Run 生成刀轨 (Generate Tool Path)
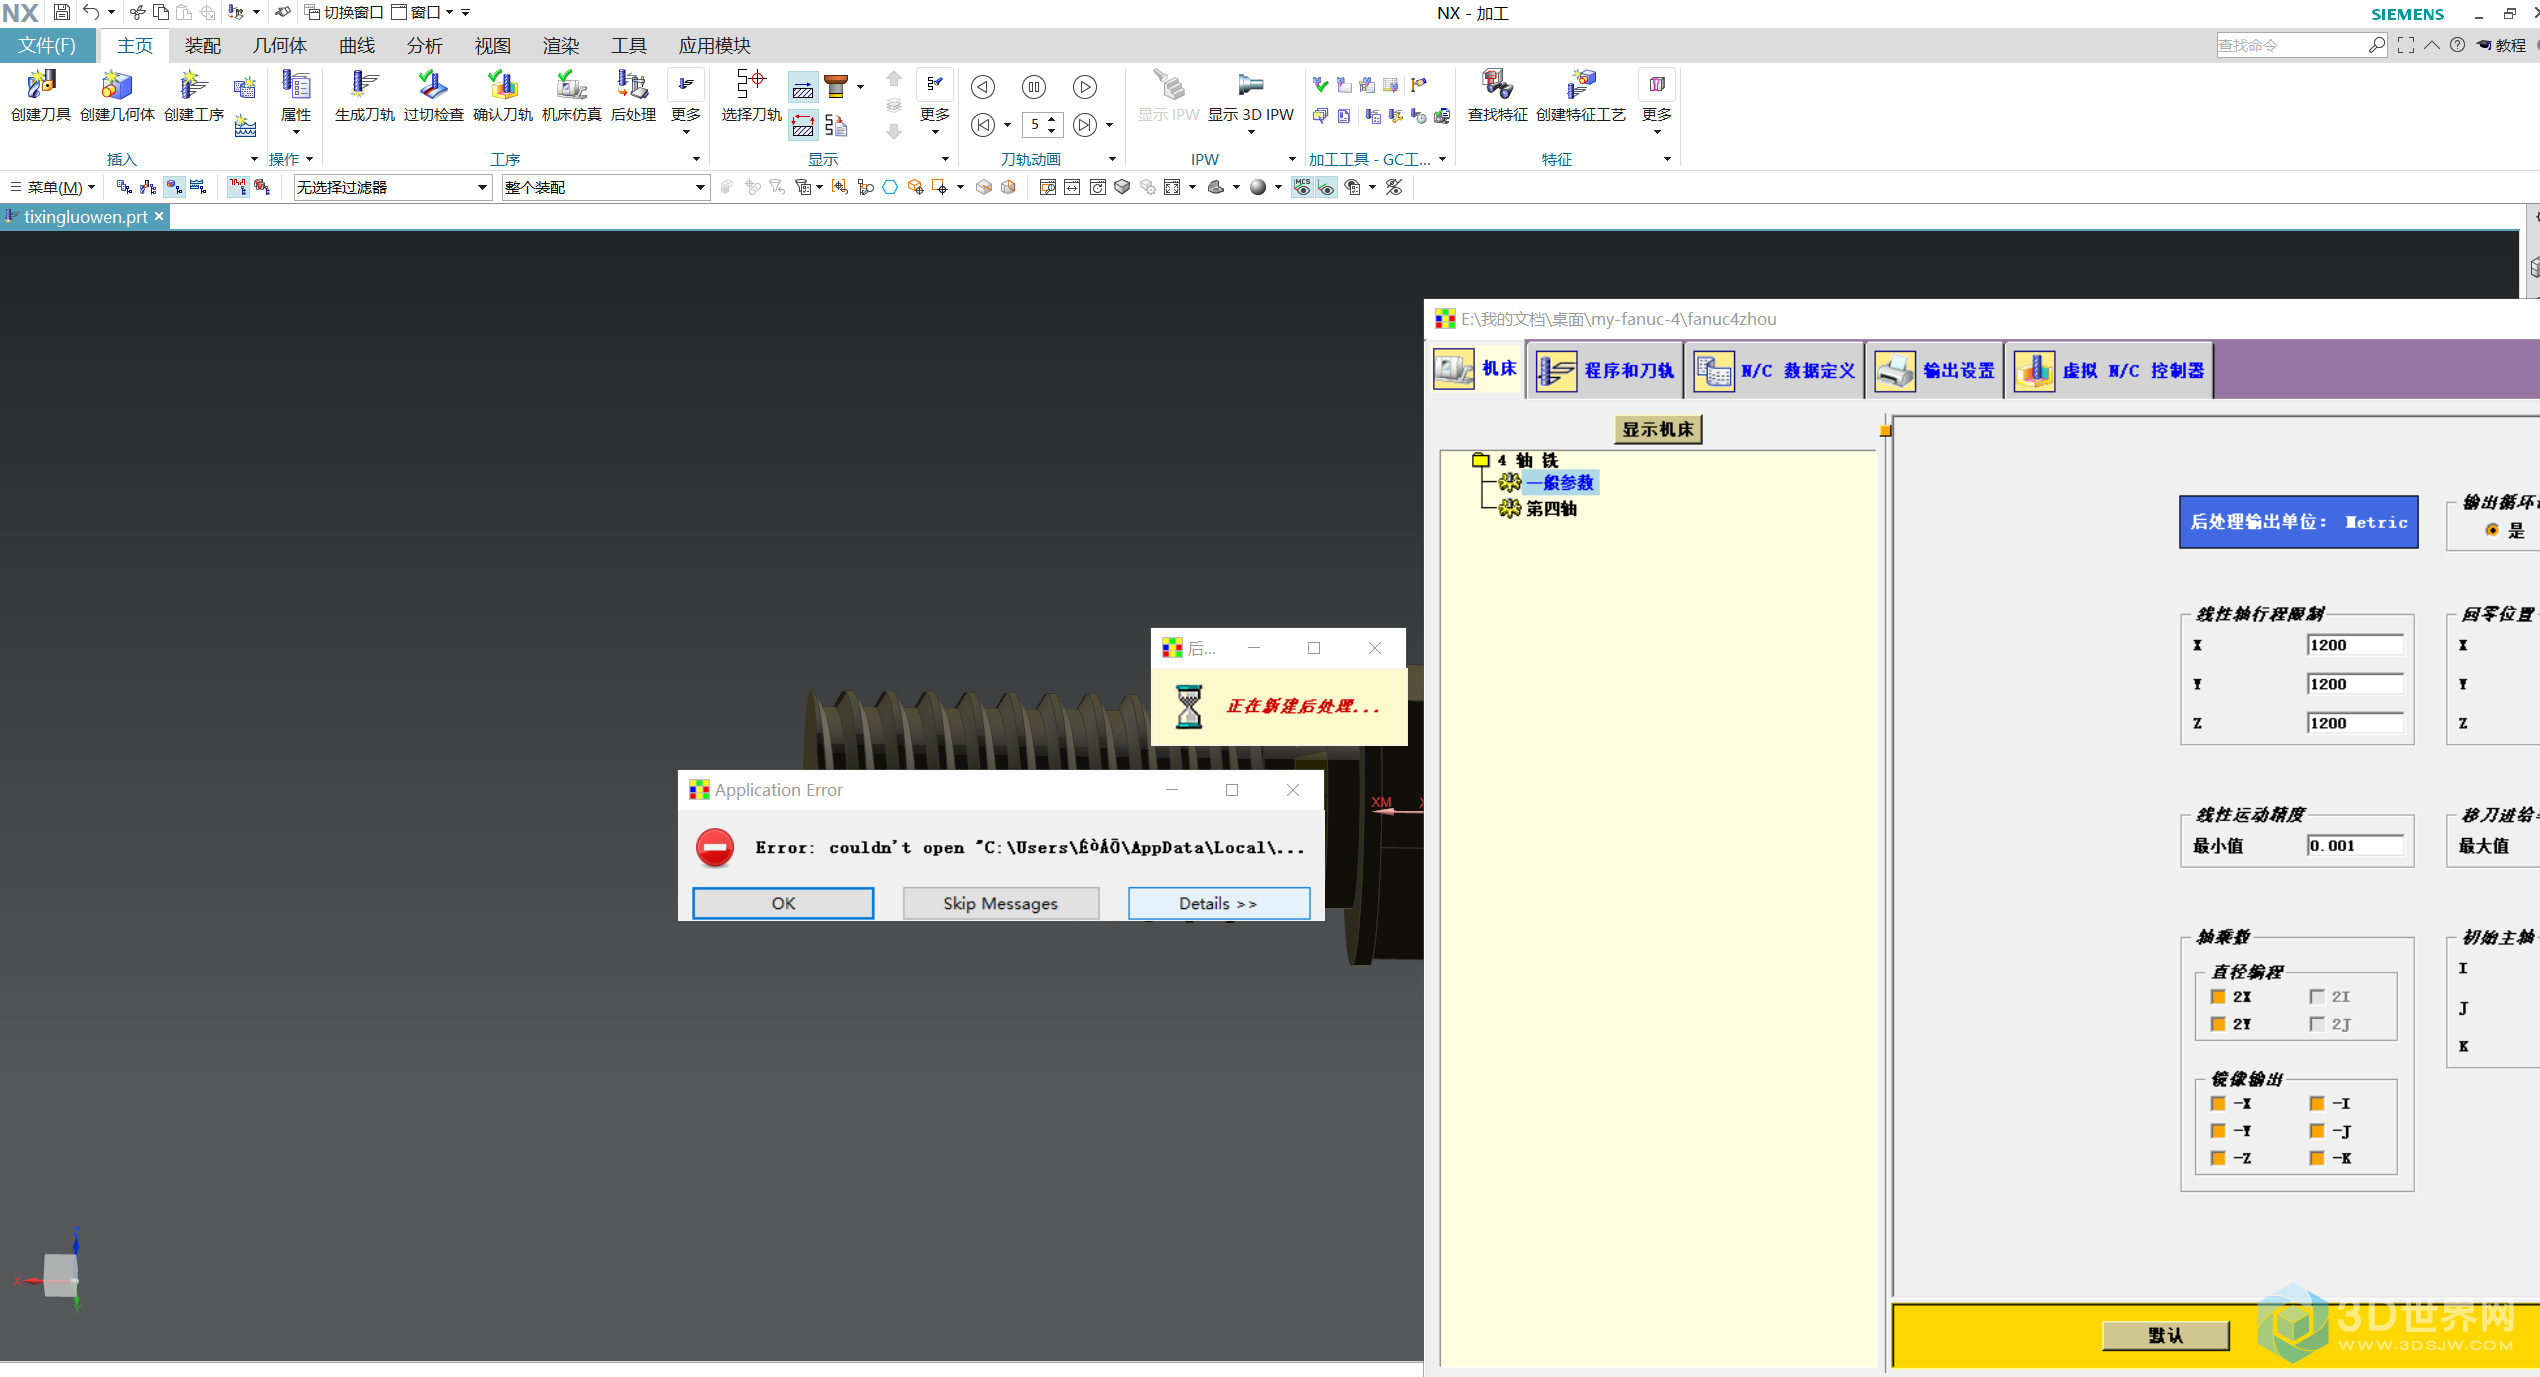The height and width of the screenshot is (1377, 2540). tap(365, 97)
